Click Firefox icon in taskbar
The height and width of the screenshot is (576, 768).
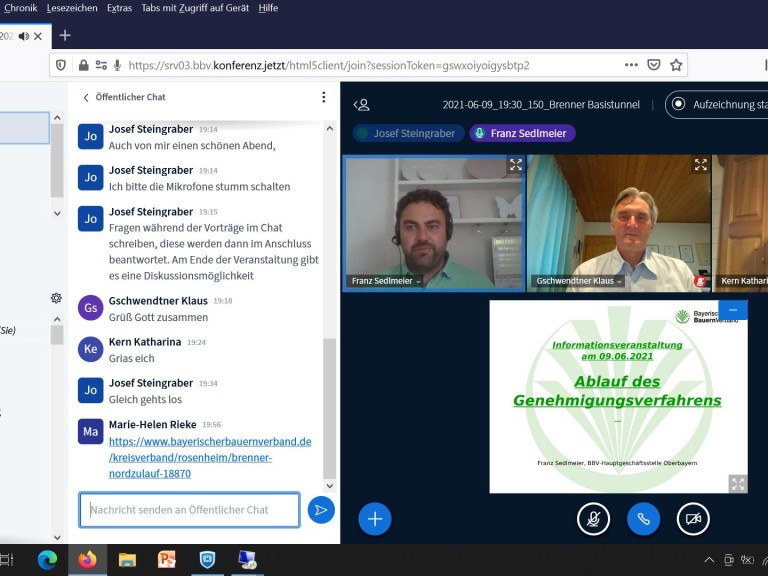pos(88,560)
